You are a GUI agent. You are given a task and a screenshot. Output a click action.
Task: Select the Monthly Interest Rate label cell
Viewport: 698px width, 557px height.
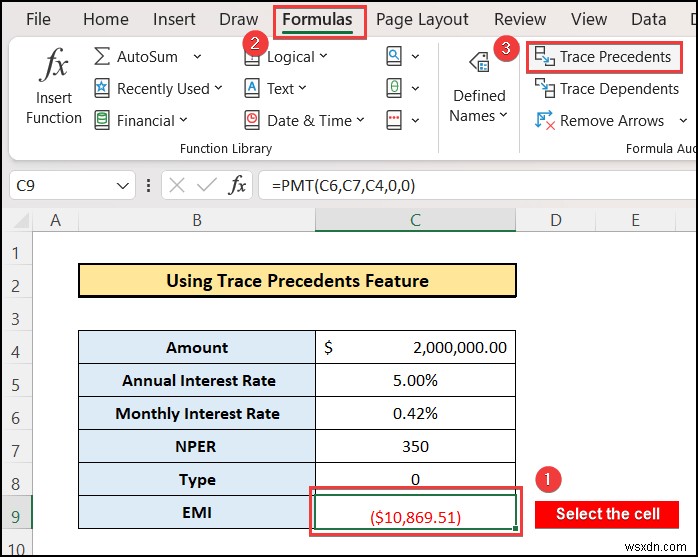click(x=197, y=413)
